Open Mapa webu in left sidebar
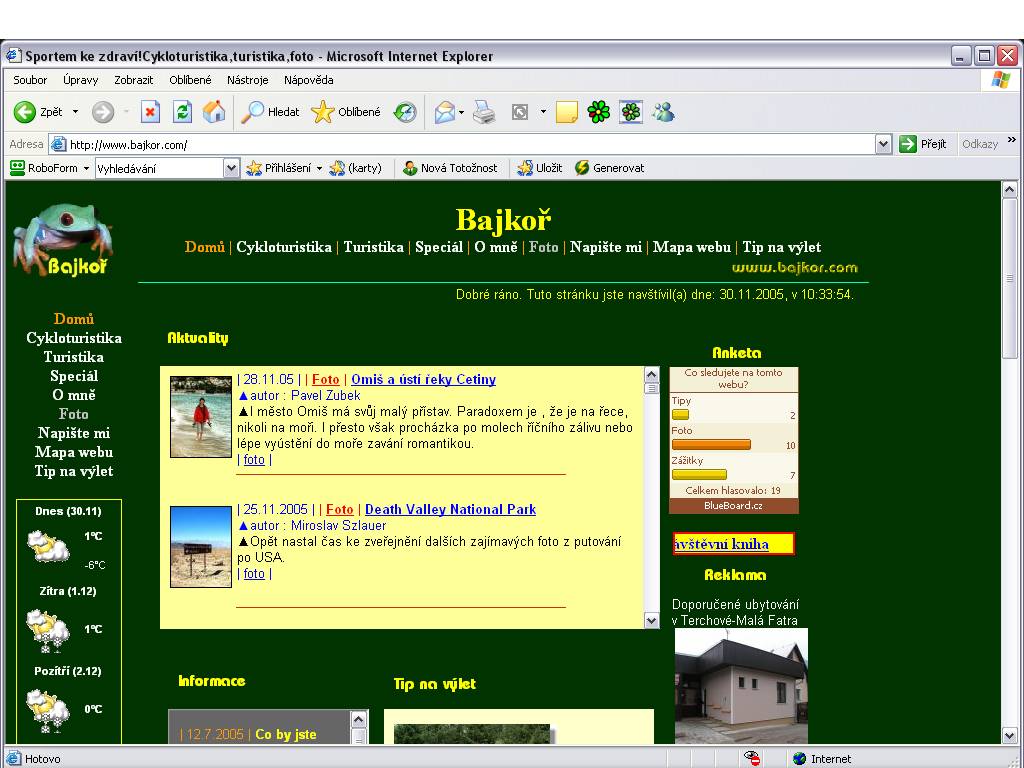1024x768 pixels. [x=74, y=452]
